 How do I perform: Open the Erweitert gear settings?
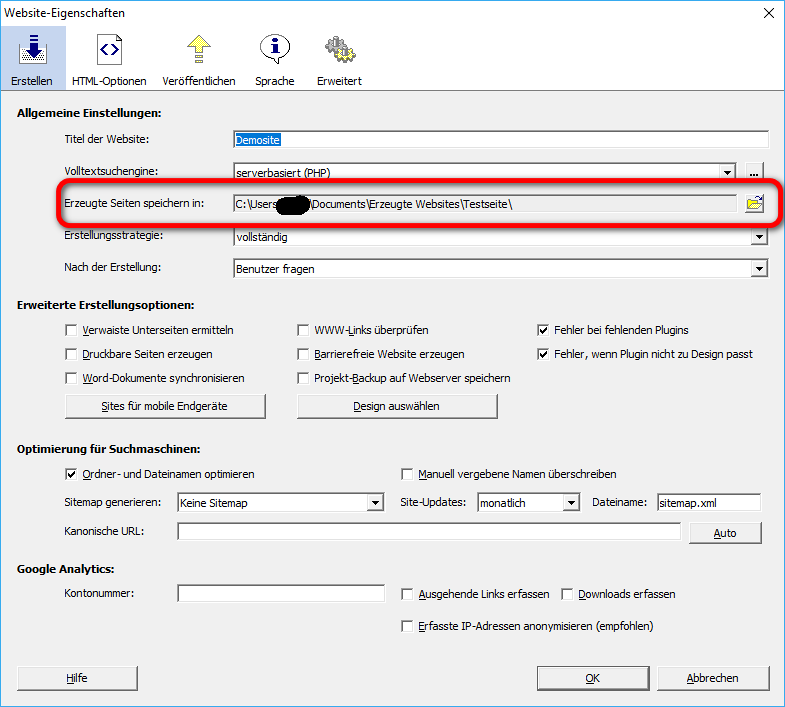[x=339, y=59]
